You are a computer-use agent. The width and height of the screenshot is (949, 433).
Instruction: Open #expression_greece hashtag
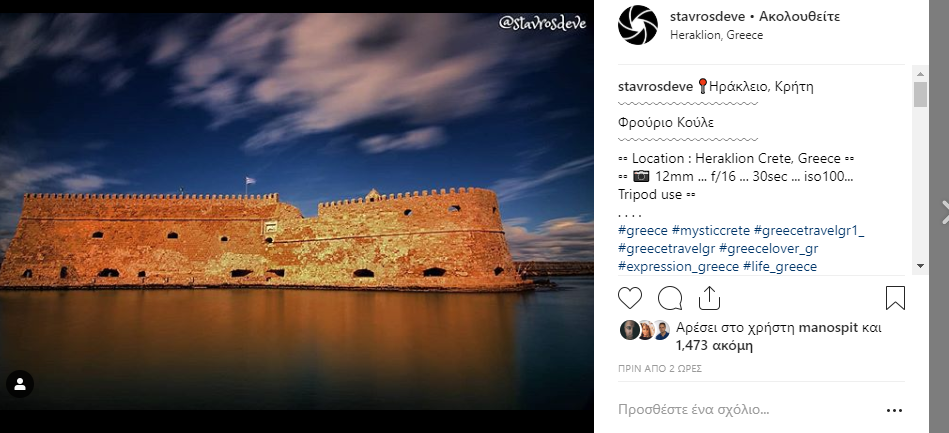click(x=678, y=266)
